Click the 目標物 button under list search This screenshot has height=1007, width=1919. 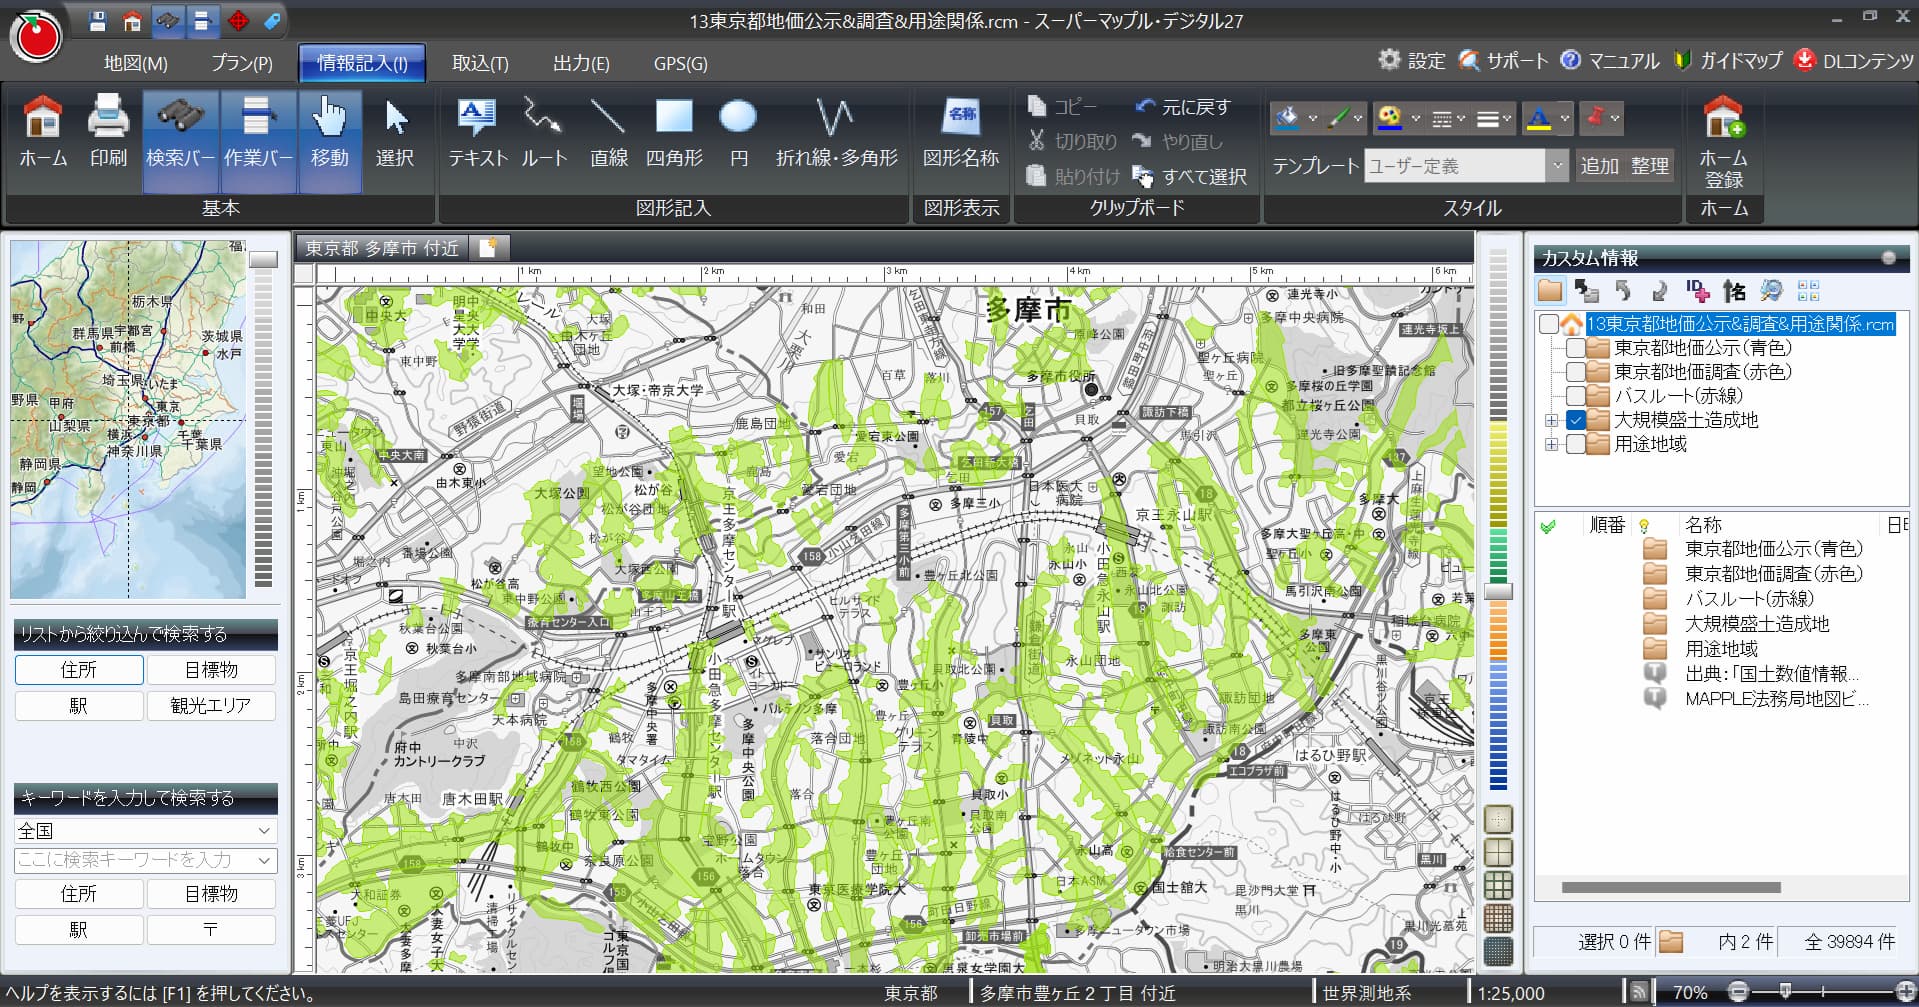coord(211,670)
